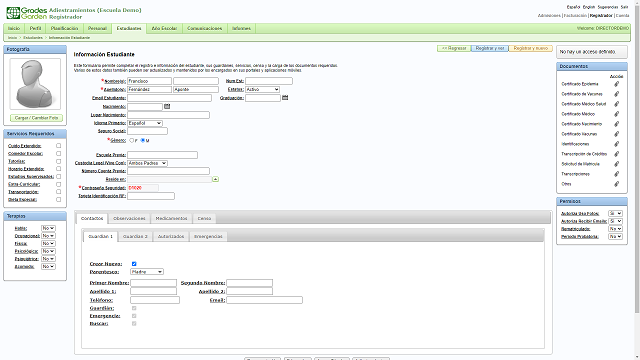Viewport: 640px width, 360px height.
Task: Toggle the Crear Nuevo checkbox
Action: (x=134, y=264)
